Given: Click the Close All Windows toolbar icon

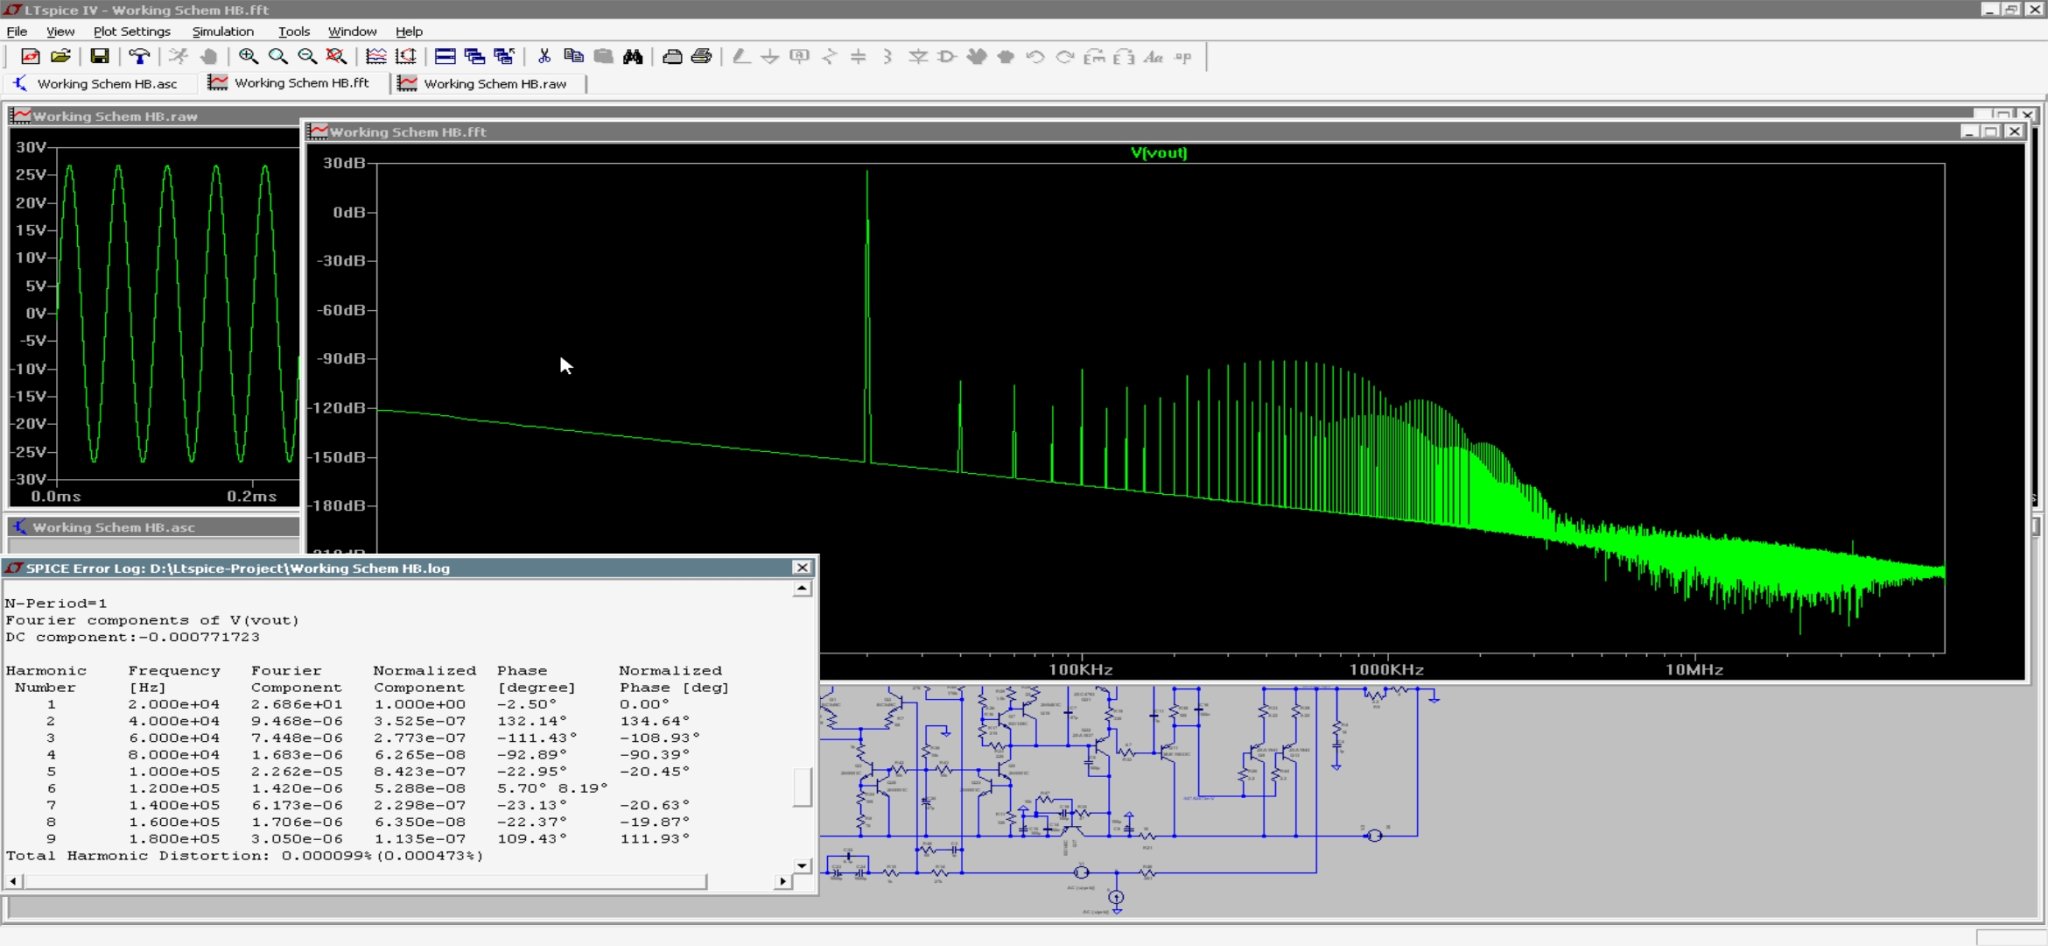Looking at the screenshot, I should (x=504, y=57).
